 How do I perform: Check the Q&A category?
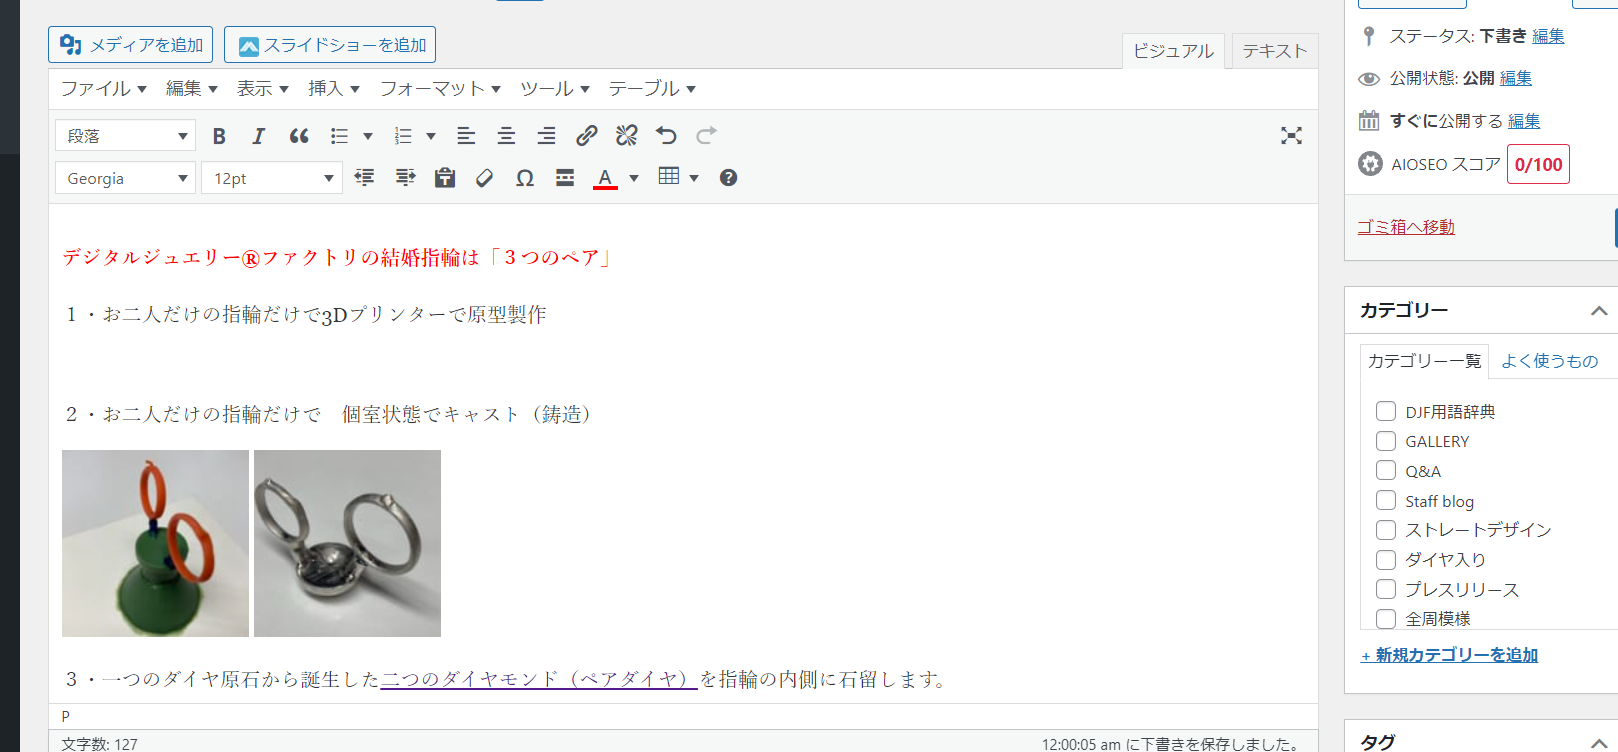tap(1386, 470)
